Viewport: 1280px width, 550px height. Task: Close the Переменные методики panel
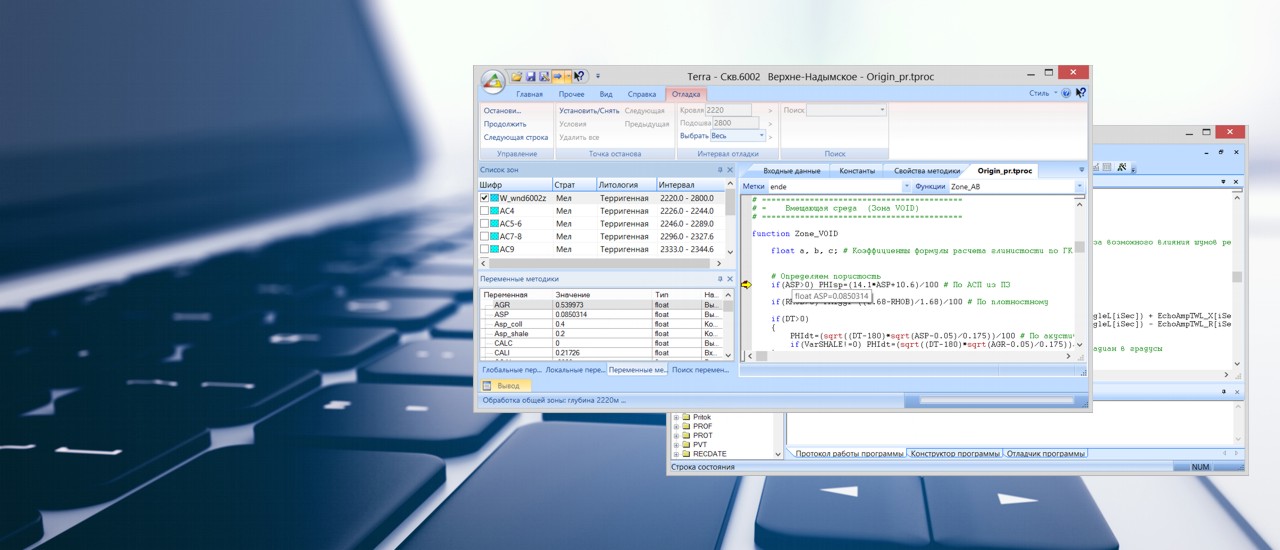pos(730,279)
